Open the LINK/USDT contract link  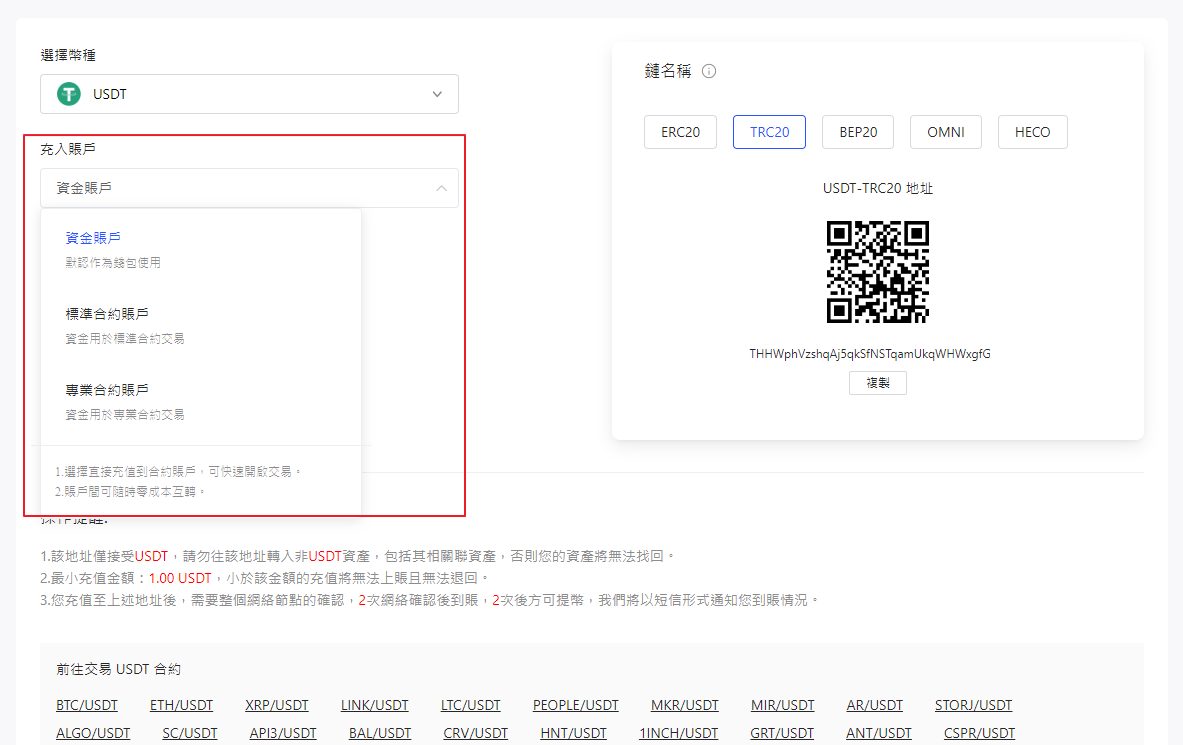pyautogui.click(x=374, y=705)
